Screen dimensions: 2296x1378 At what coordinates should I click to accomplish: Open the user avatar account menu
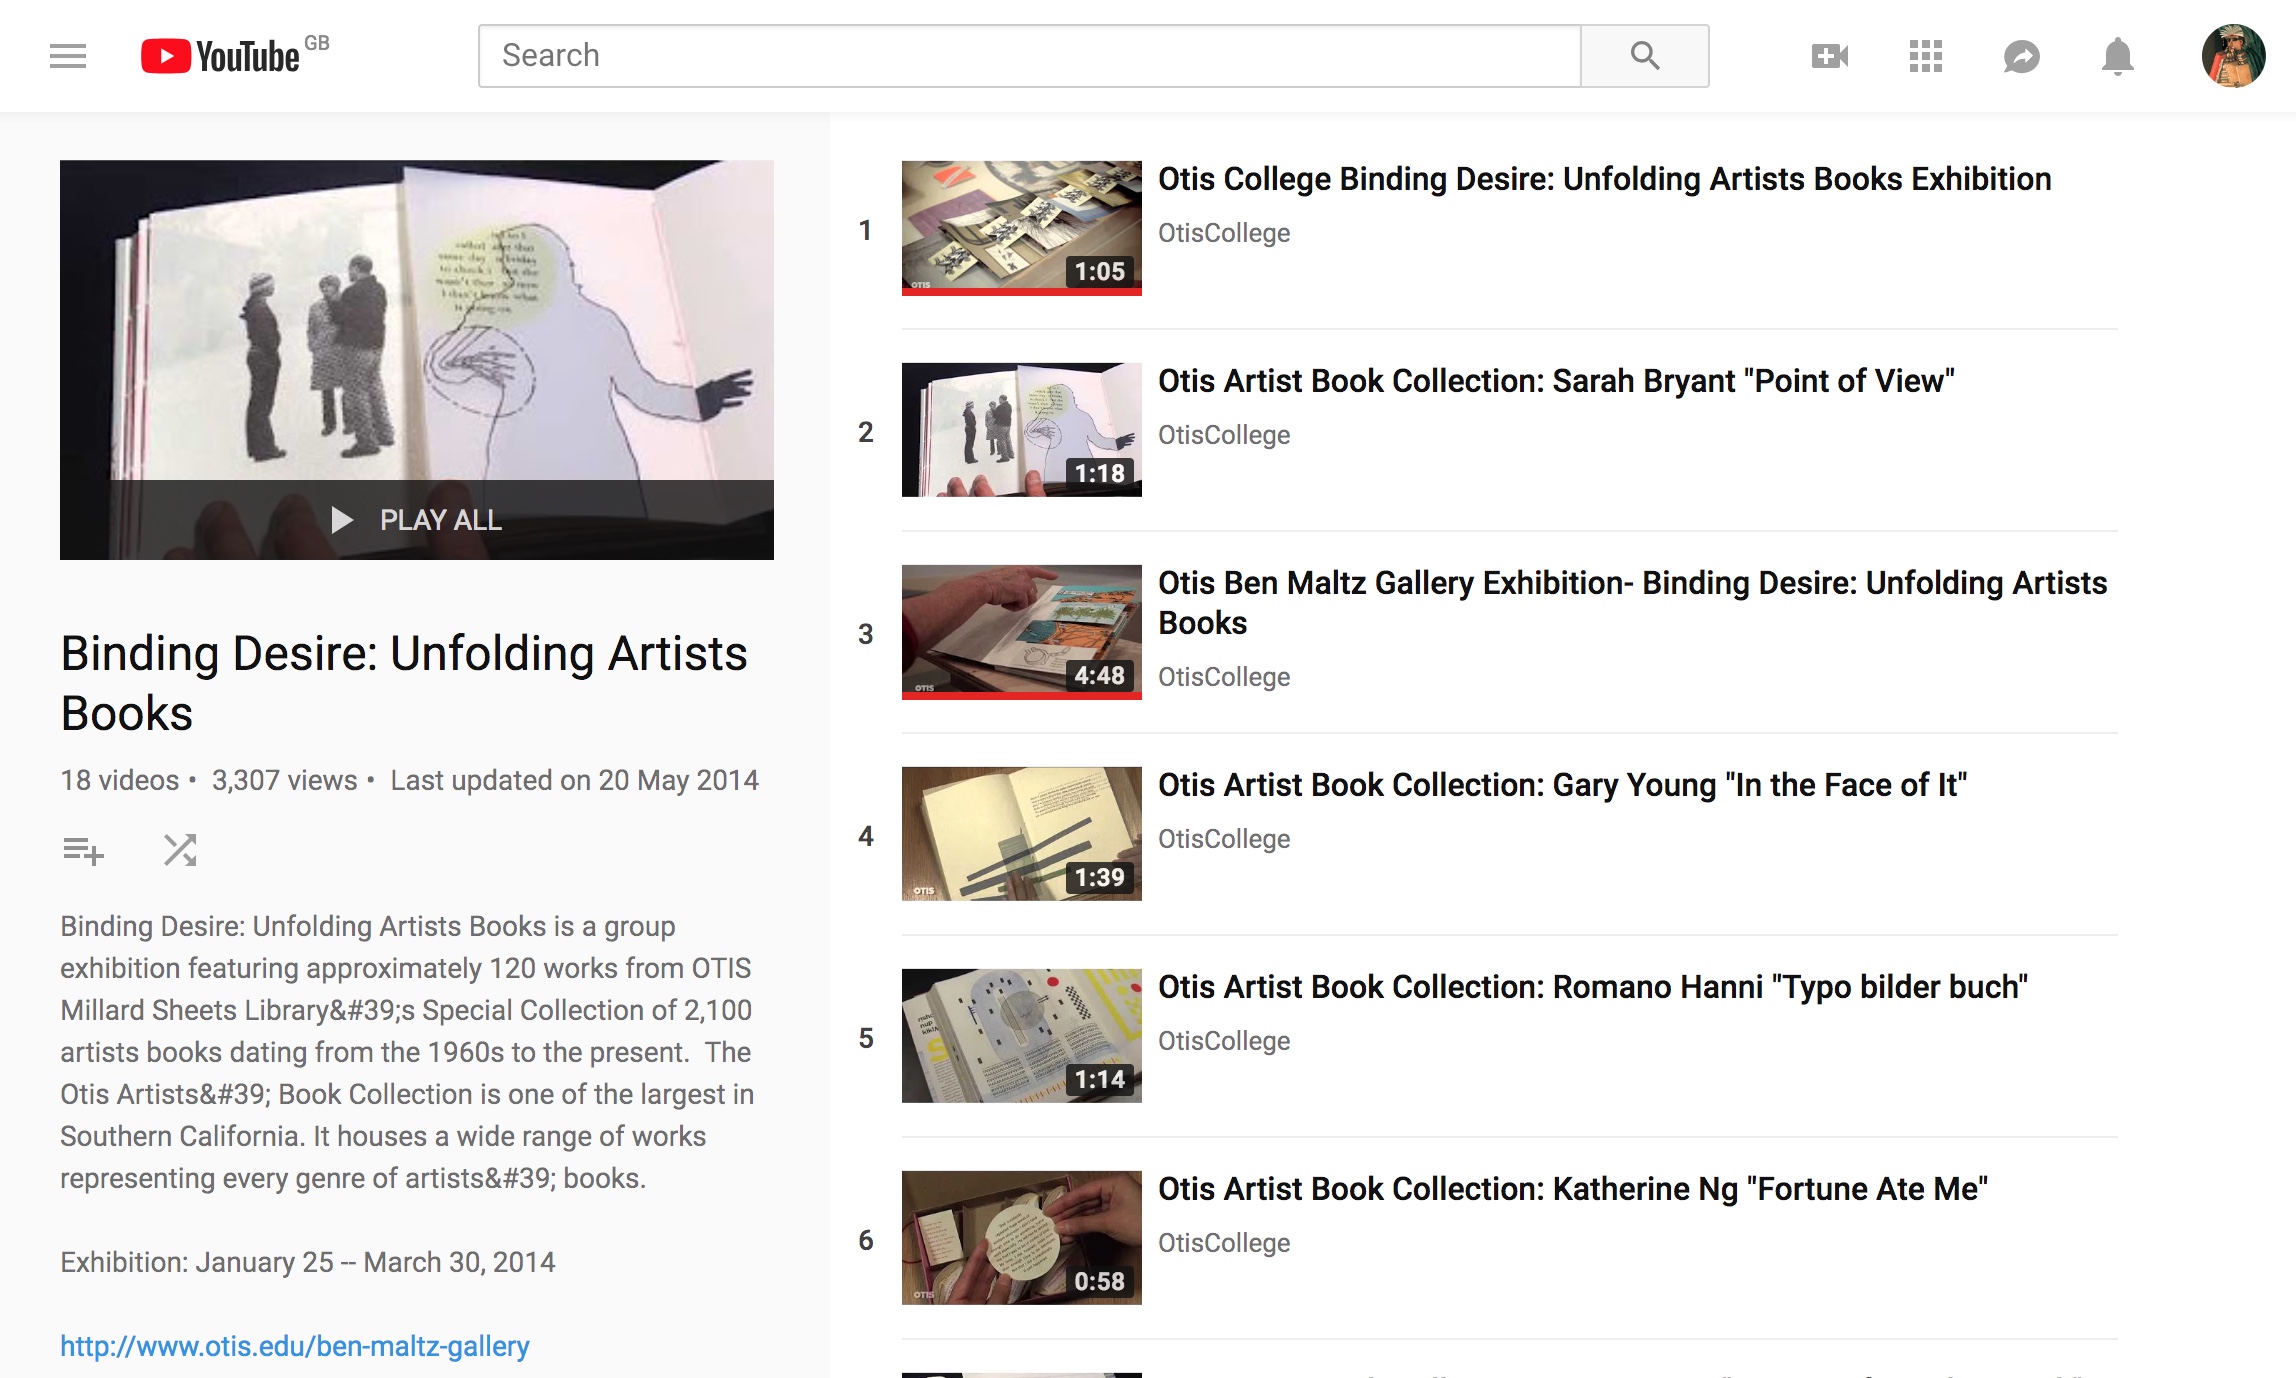point(2232,56)
